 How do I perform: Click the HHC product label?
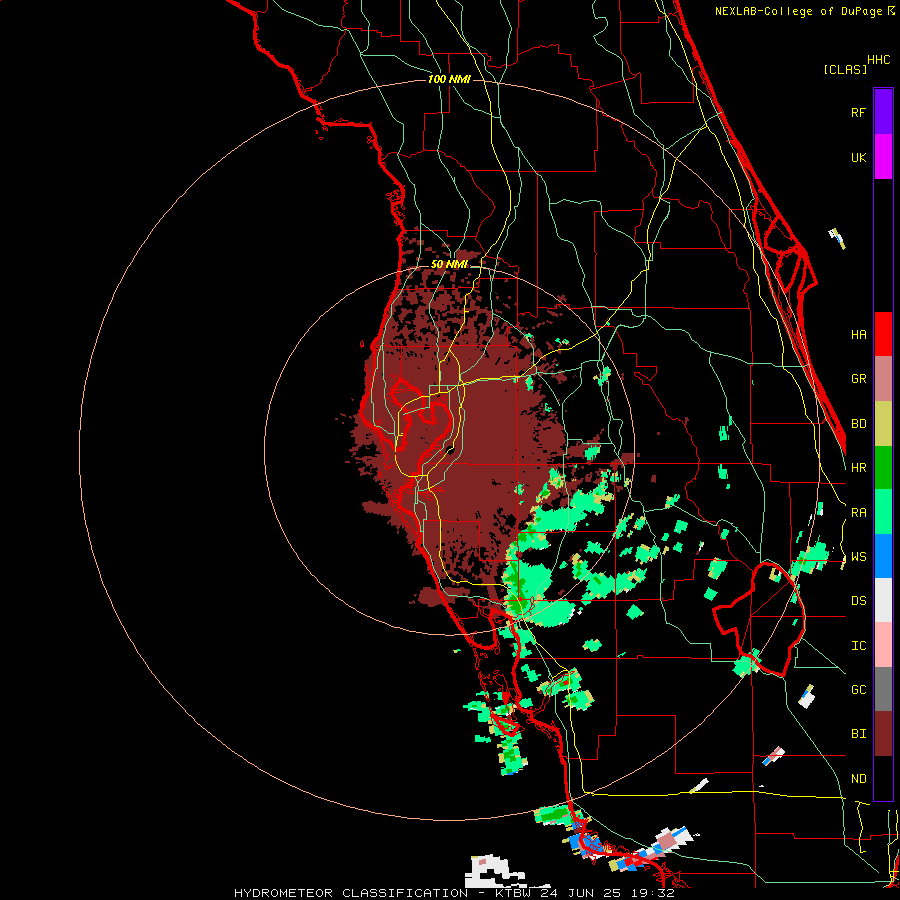pos(879,60)
